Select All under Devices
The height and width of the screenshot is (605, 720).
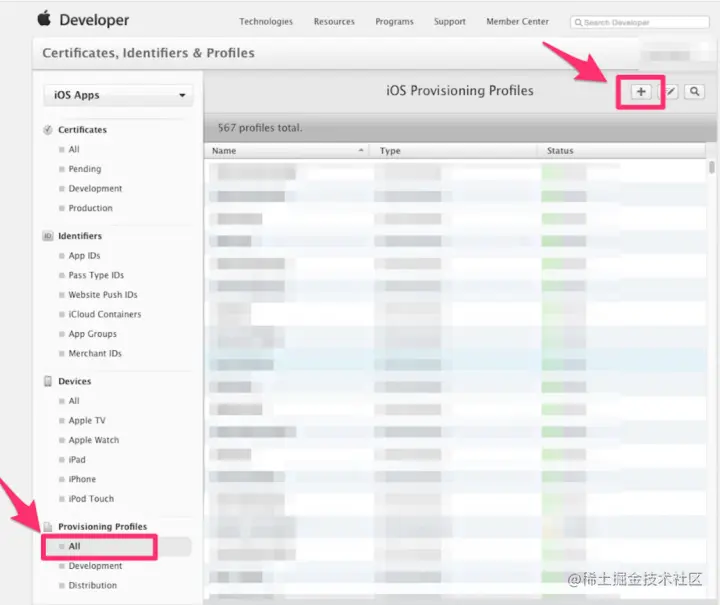coord(74,401)
